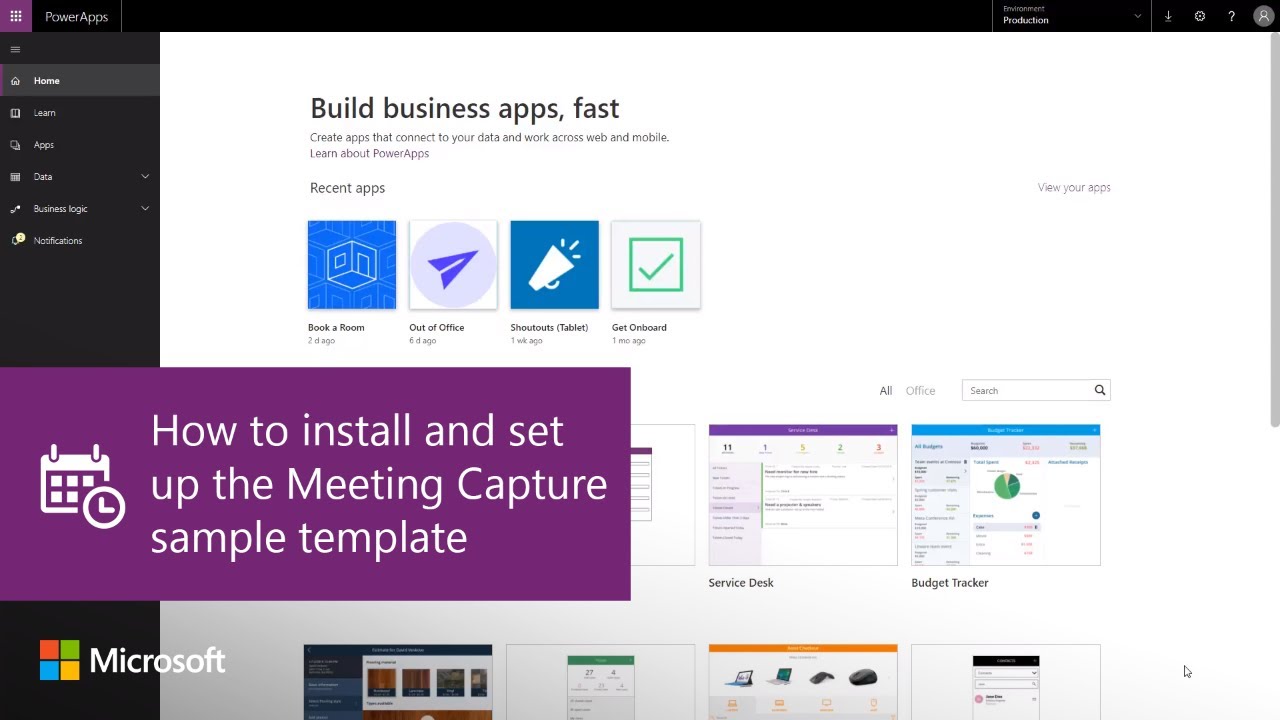Viewport: 1280px width, 720px height.
Task: Open the Get Onboard app tile
Action: (656, 265)
